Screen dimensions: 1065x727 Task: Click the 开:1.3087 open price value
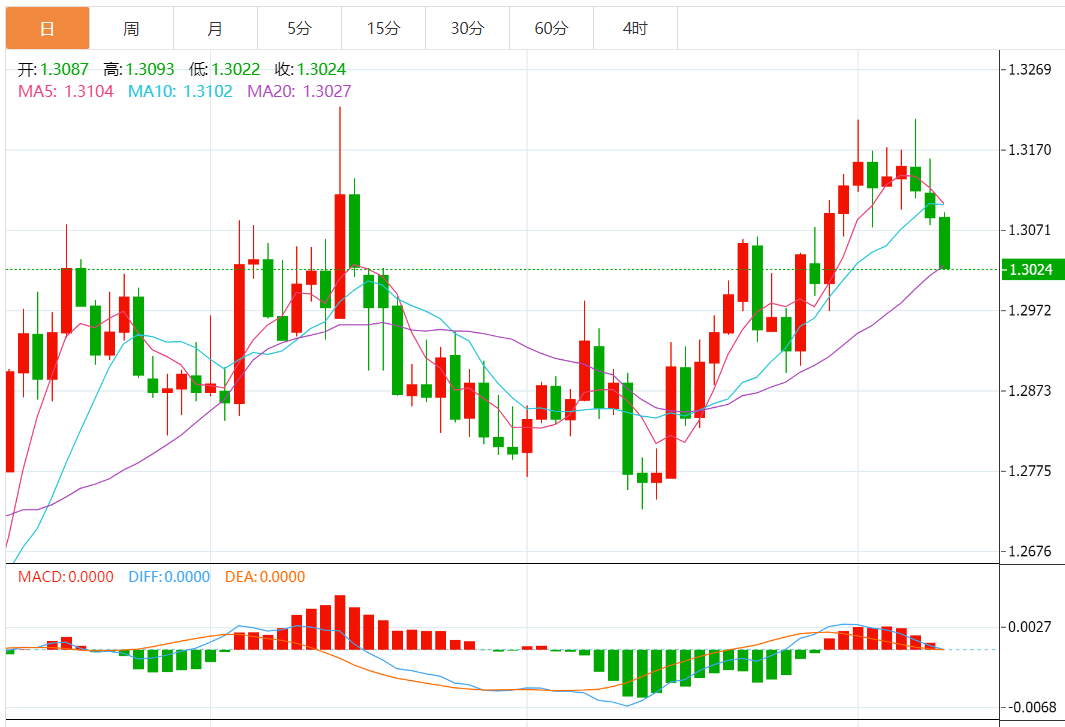53,69
